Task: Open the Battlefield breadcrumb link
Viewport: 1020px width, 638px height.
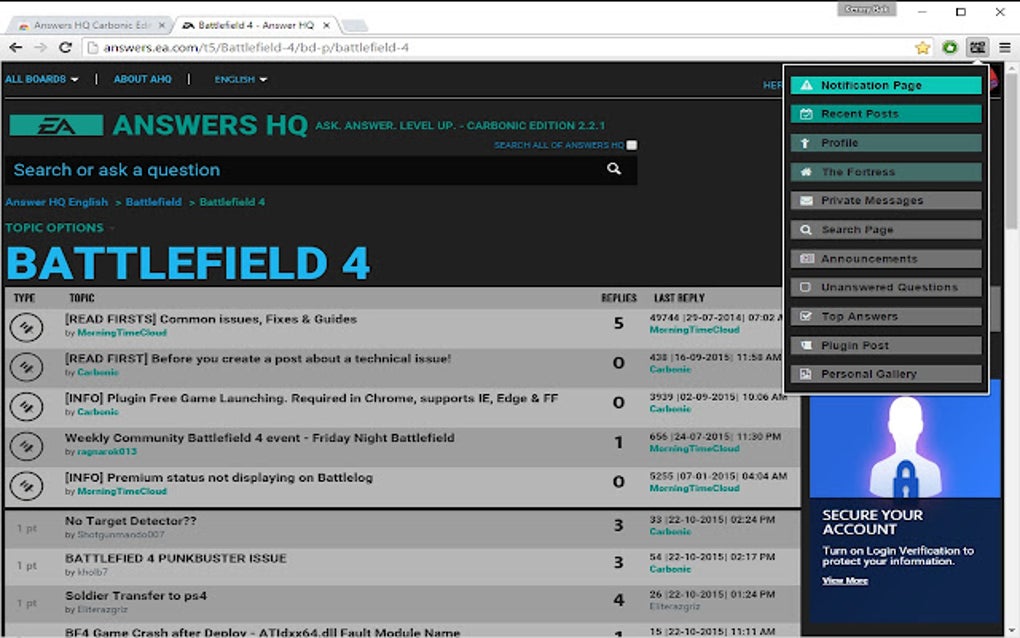Action: [x=153, y=201]
